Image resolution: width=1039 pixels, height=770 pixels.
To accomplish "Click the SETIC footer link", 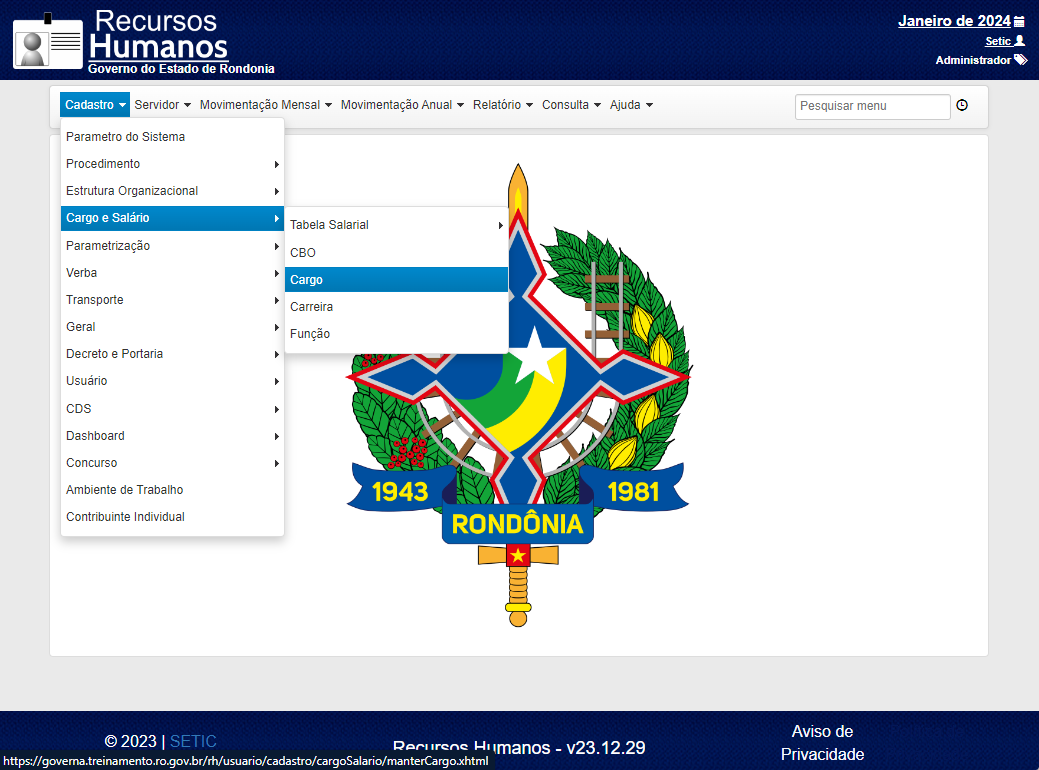I will [193, 741].
